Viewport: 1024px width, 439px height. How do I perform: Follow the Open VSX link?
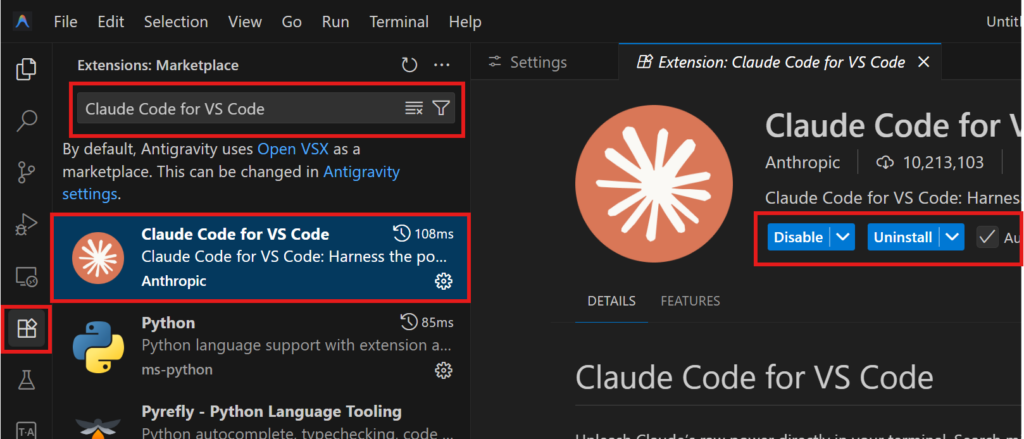tap(293, 150)
